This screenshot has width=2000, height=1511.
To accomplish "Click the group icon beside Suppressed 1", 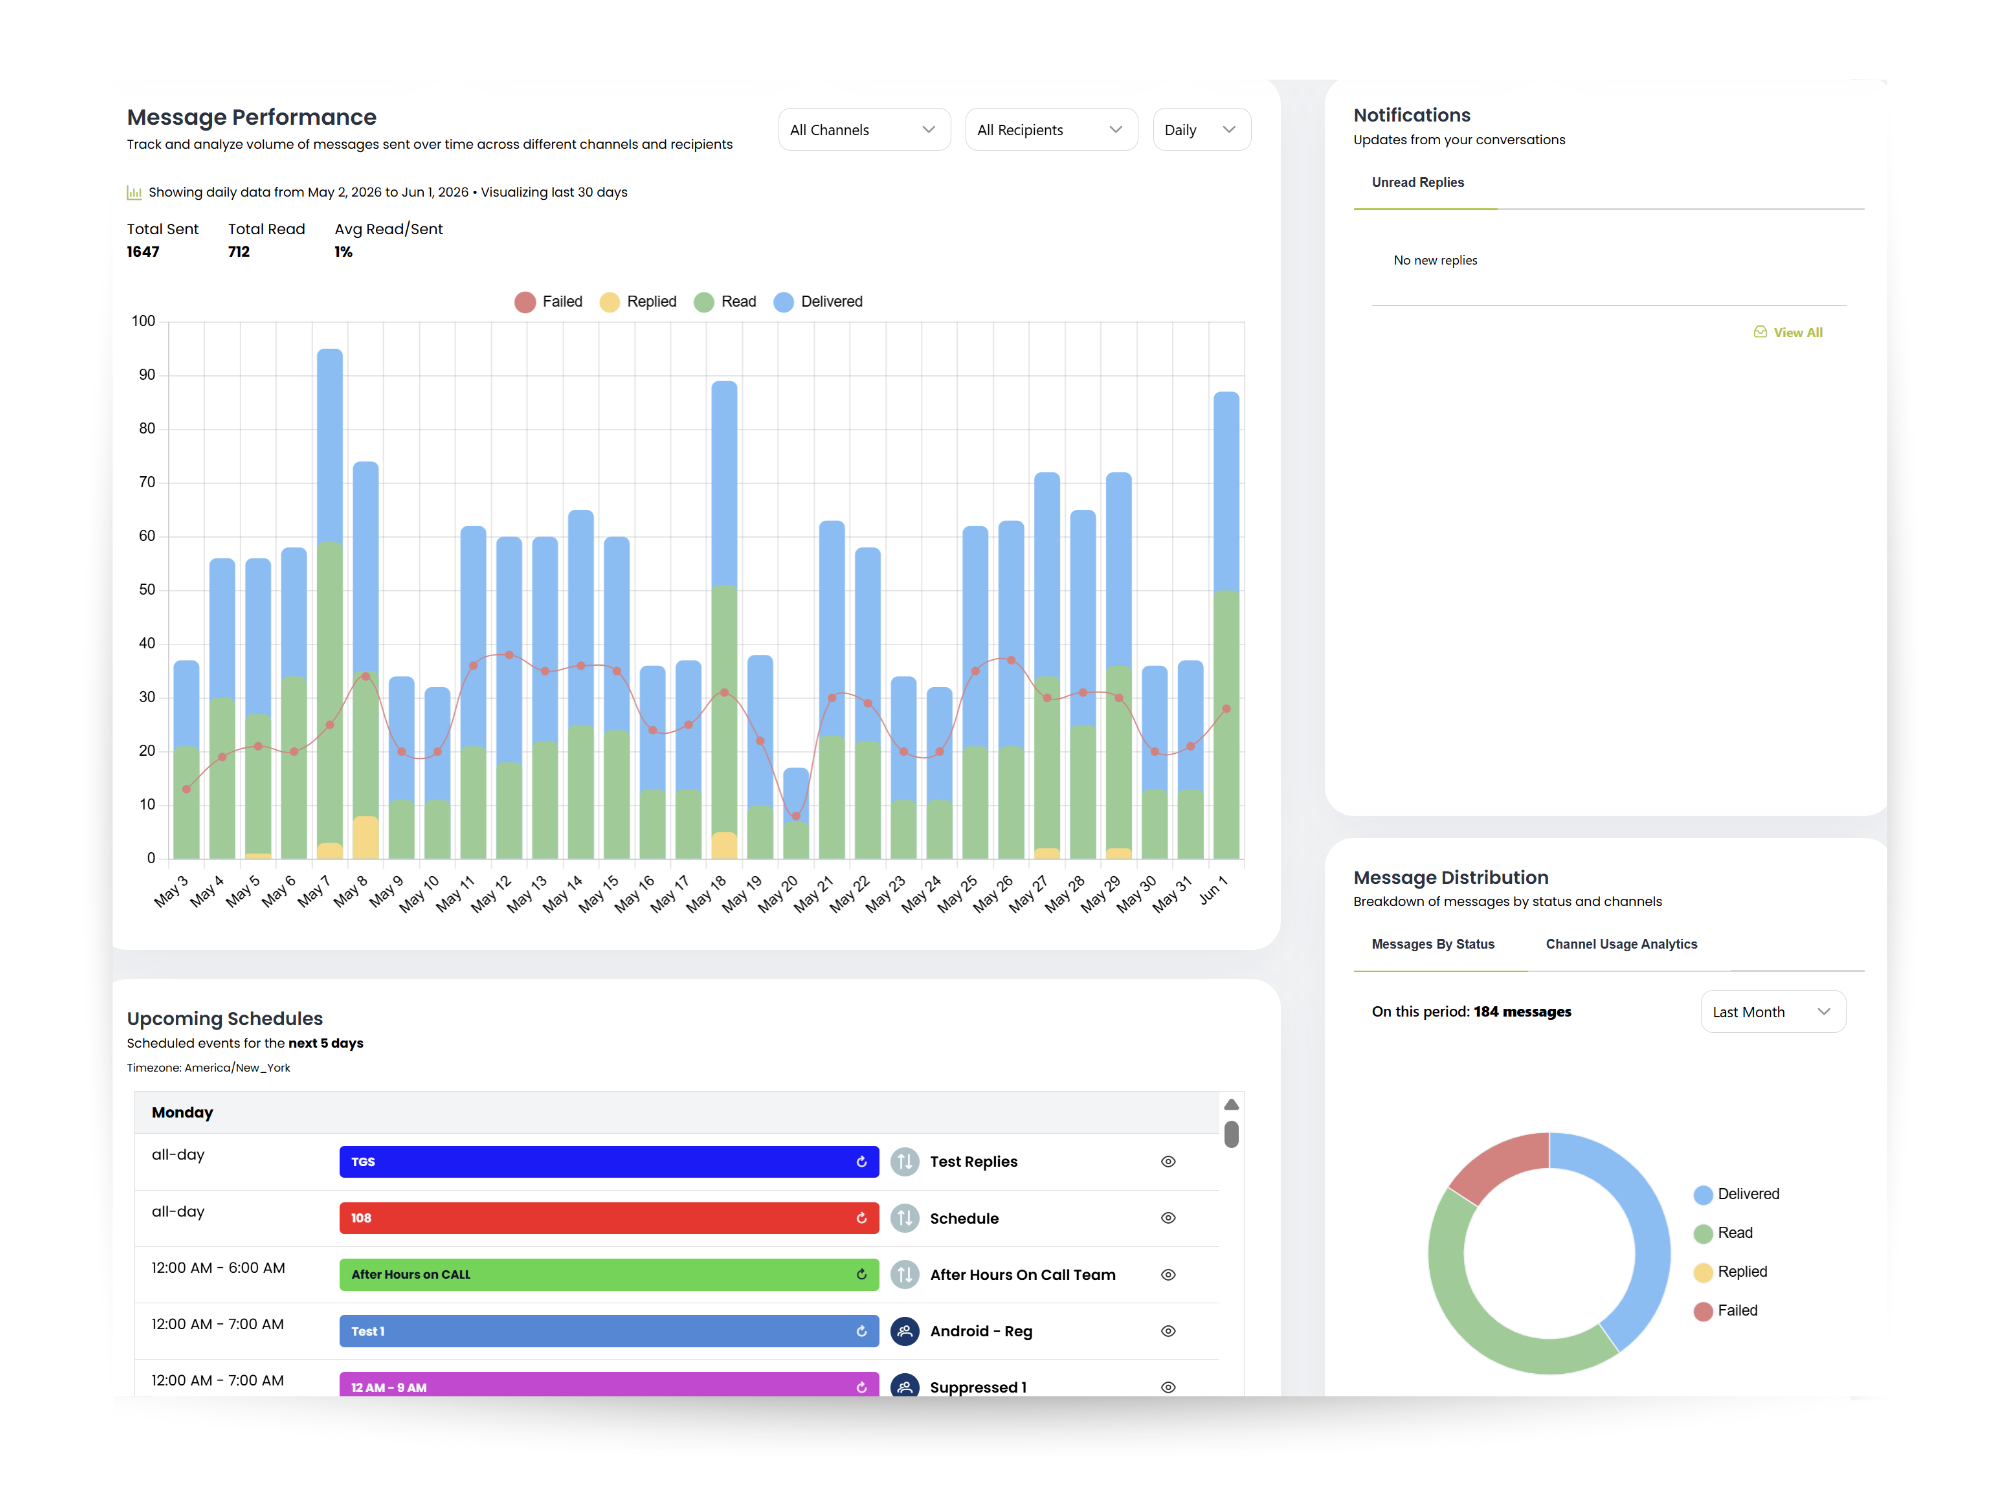I will tap(905, 1385).
